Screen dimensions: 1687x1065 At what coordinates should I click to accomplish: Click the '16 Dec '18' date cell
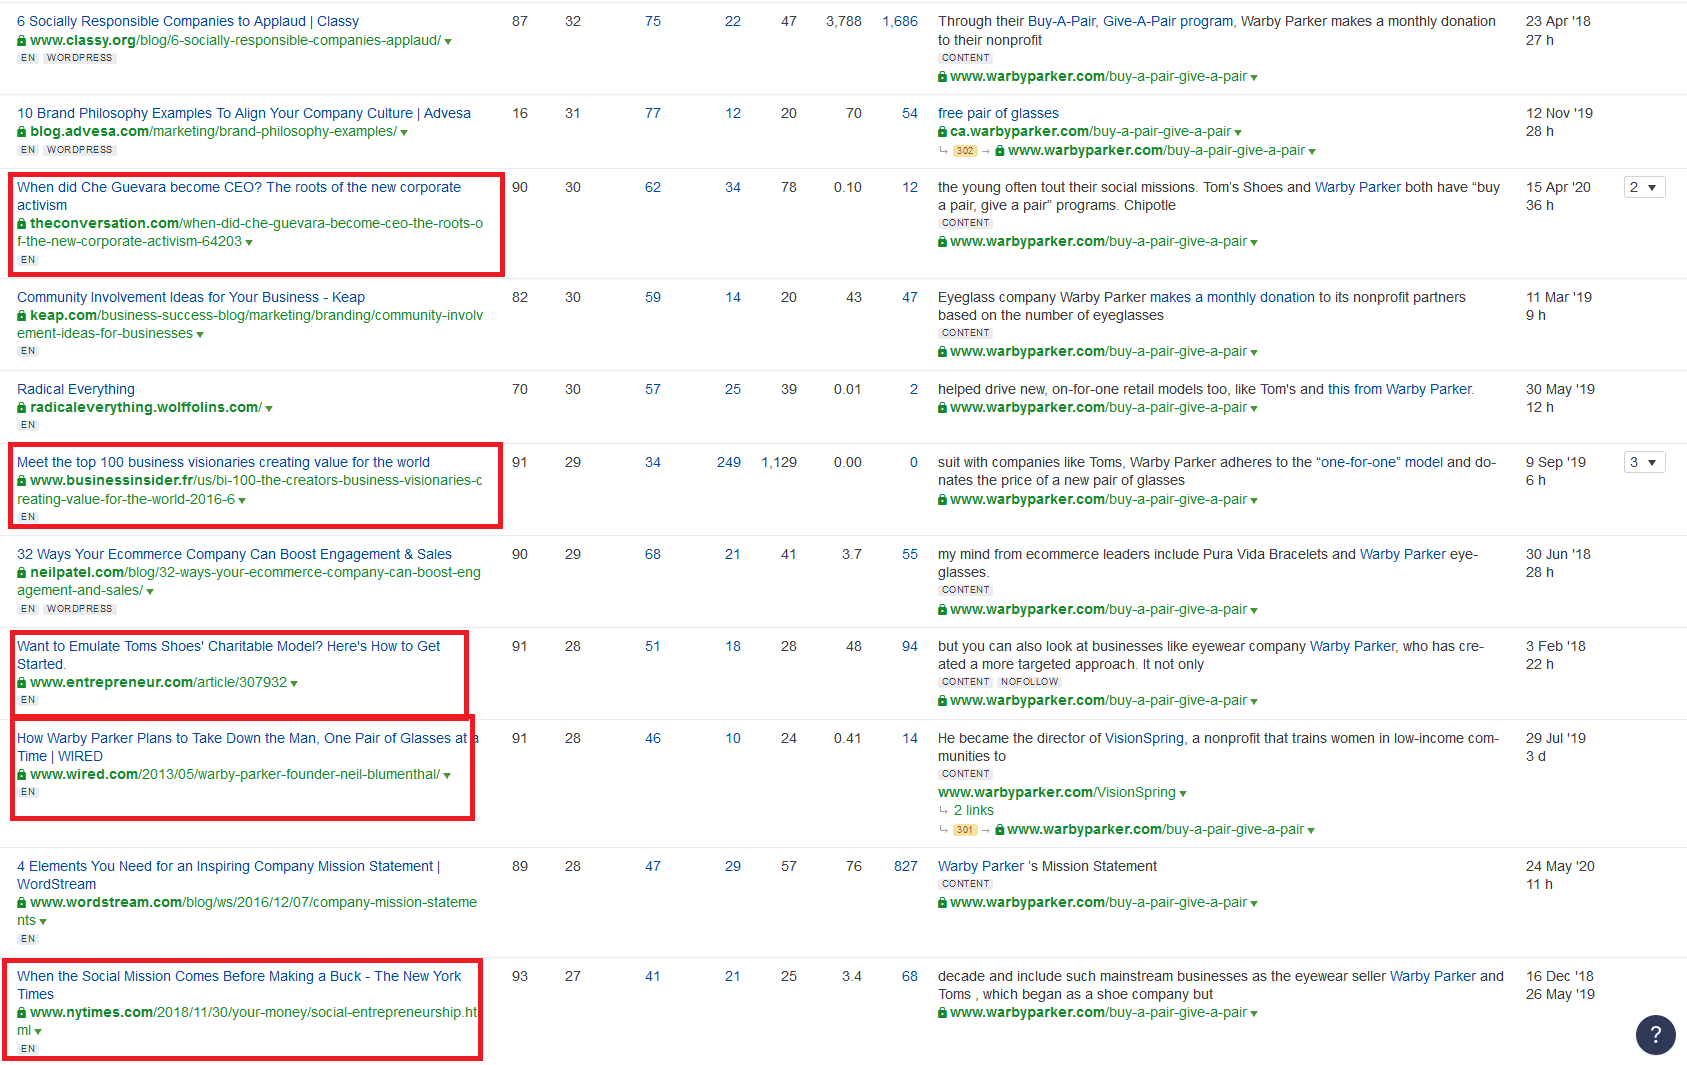coord(1560,976)
